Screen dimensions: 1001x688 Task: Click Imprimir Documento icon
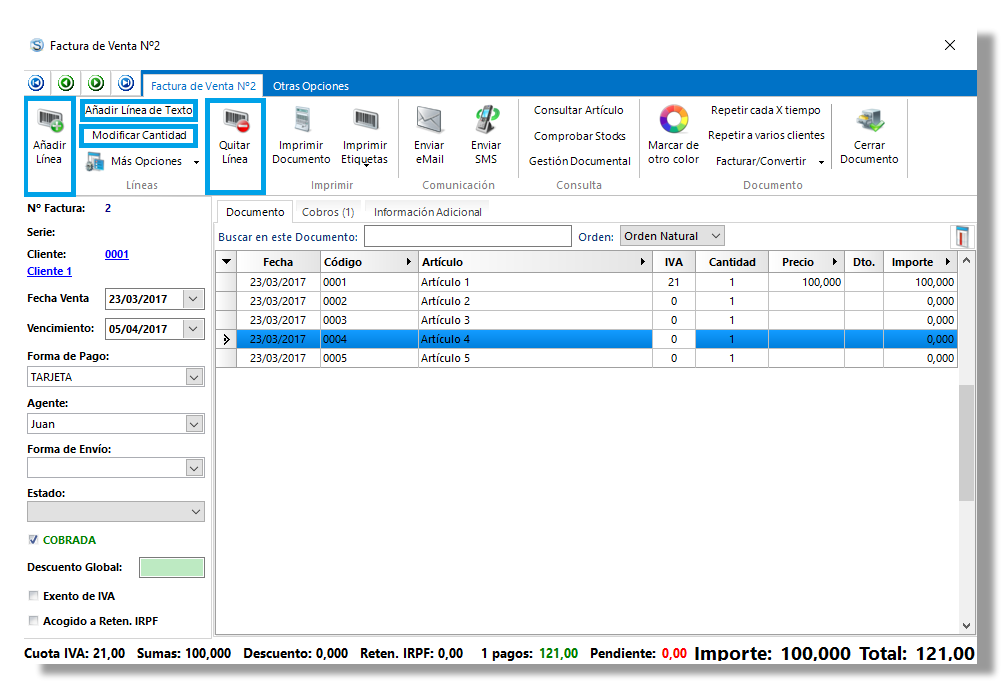(x=302, y=119)
